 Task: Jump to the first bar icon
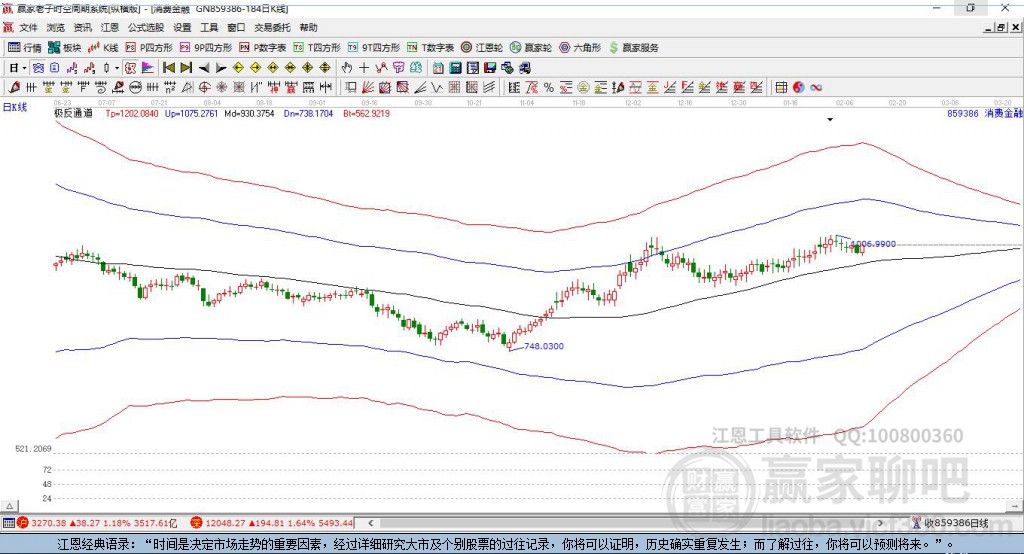coord(169,68)
